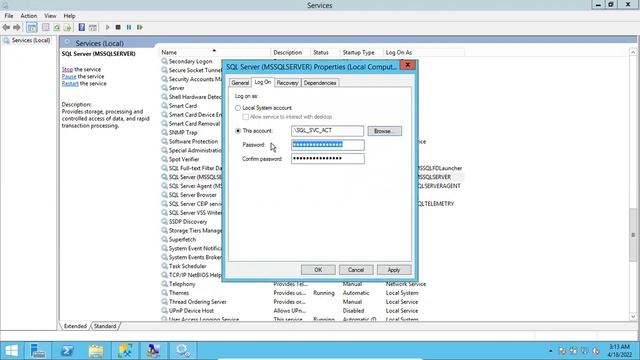
Task: Sort by the Description column header
Action: click(291, 52)
